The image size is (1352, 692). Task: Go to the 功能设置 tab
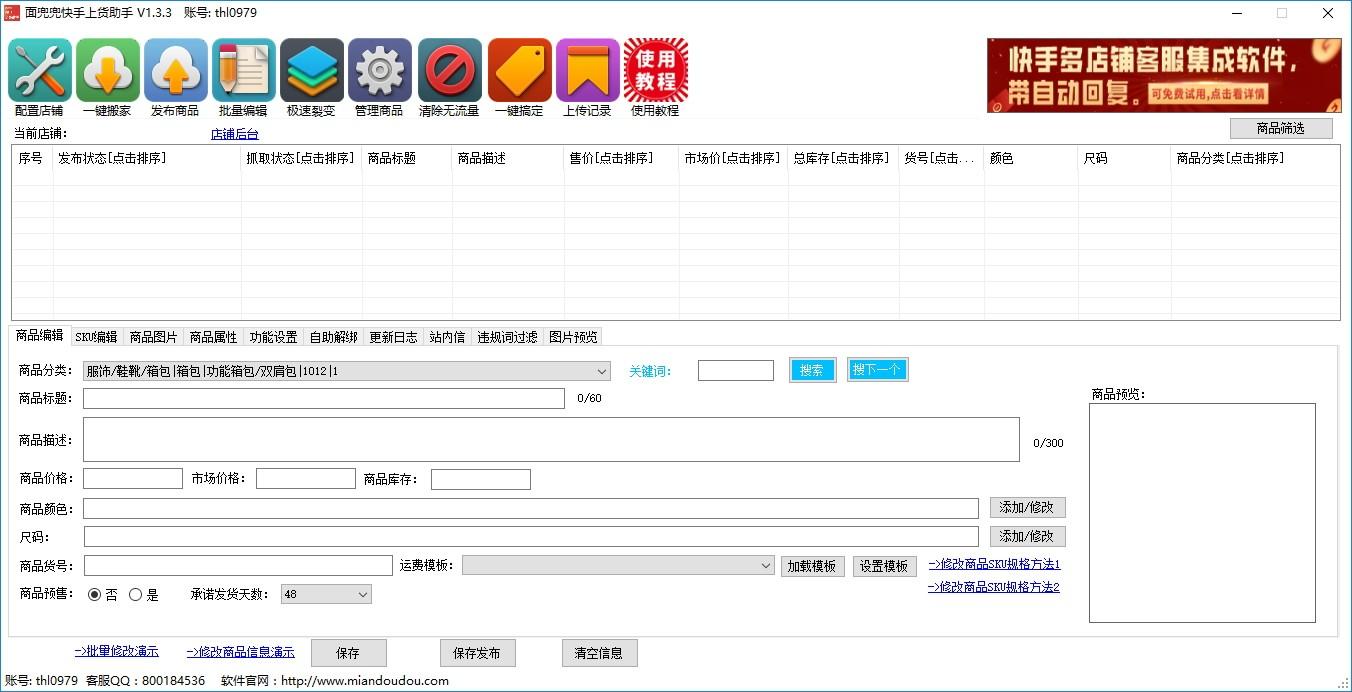274,337
